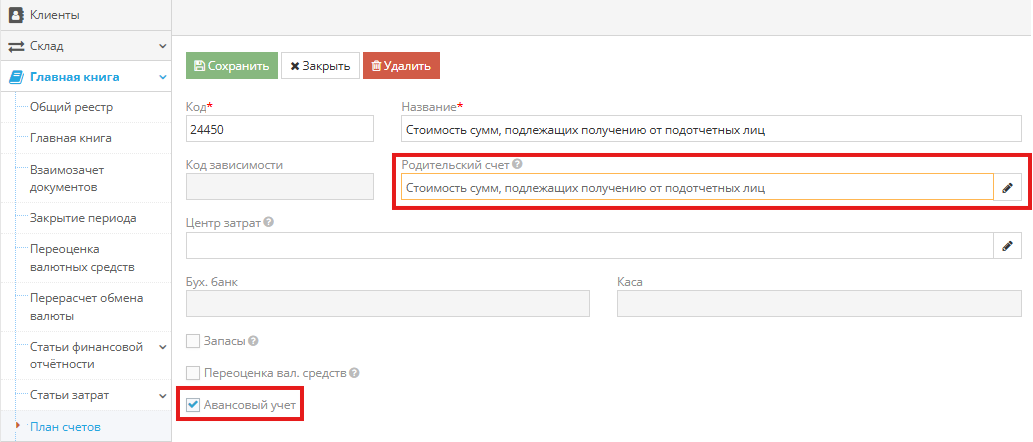Click the Склад arrows icon in sidebar
Screen dimensions: 1033x442
(x=16, y=46)
